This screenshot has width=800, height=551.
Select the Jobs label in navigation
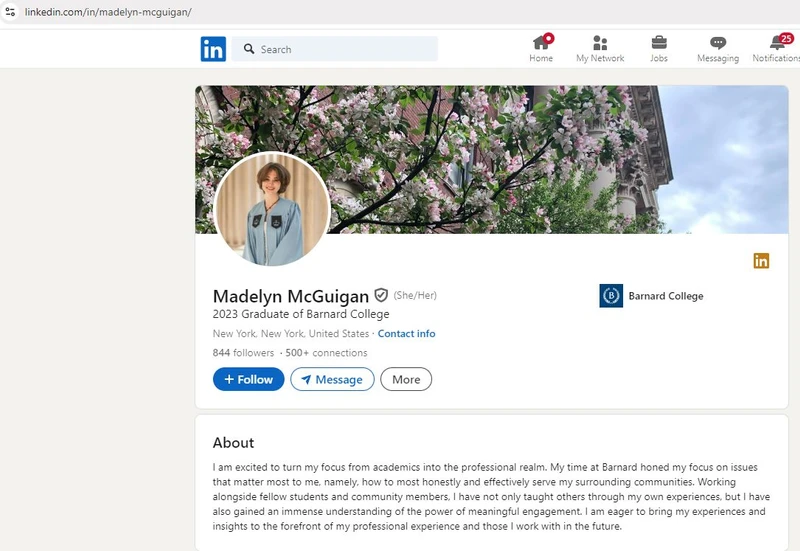pyautogui.click(x=659, y=58)
